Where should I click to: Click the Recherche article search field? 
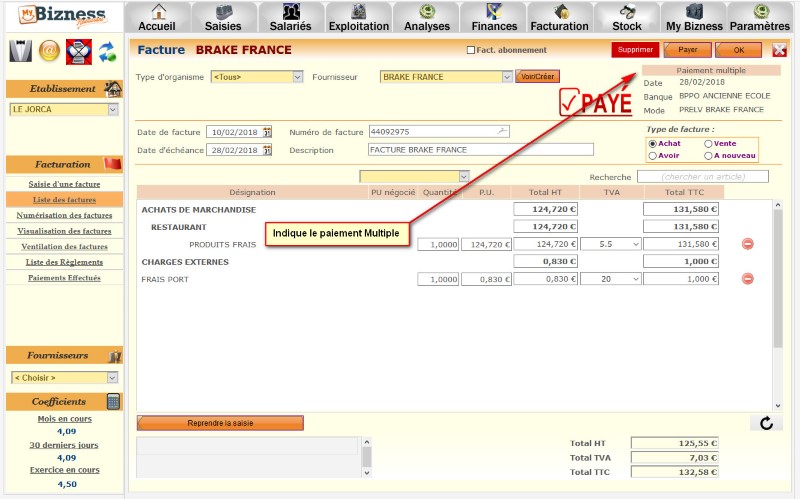click(703, 177)
